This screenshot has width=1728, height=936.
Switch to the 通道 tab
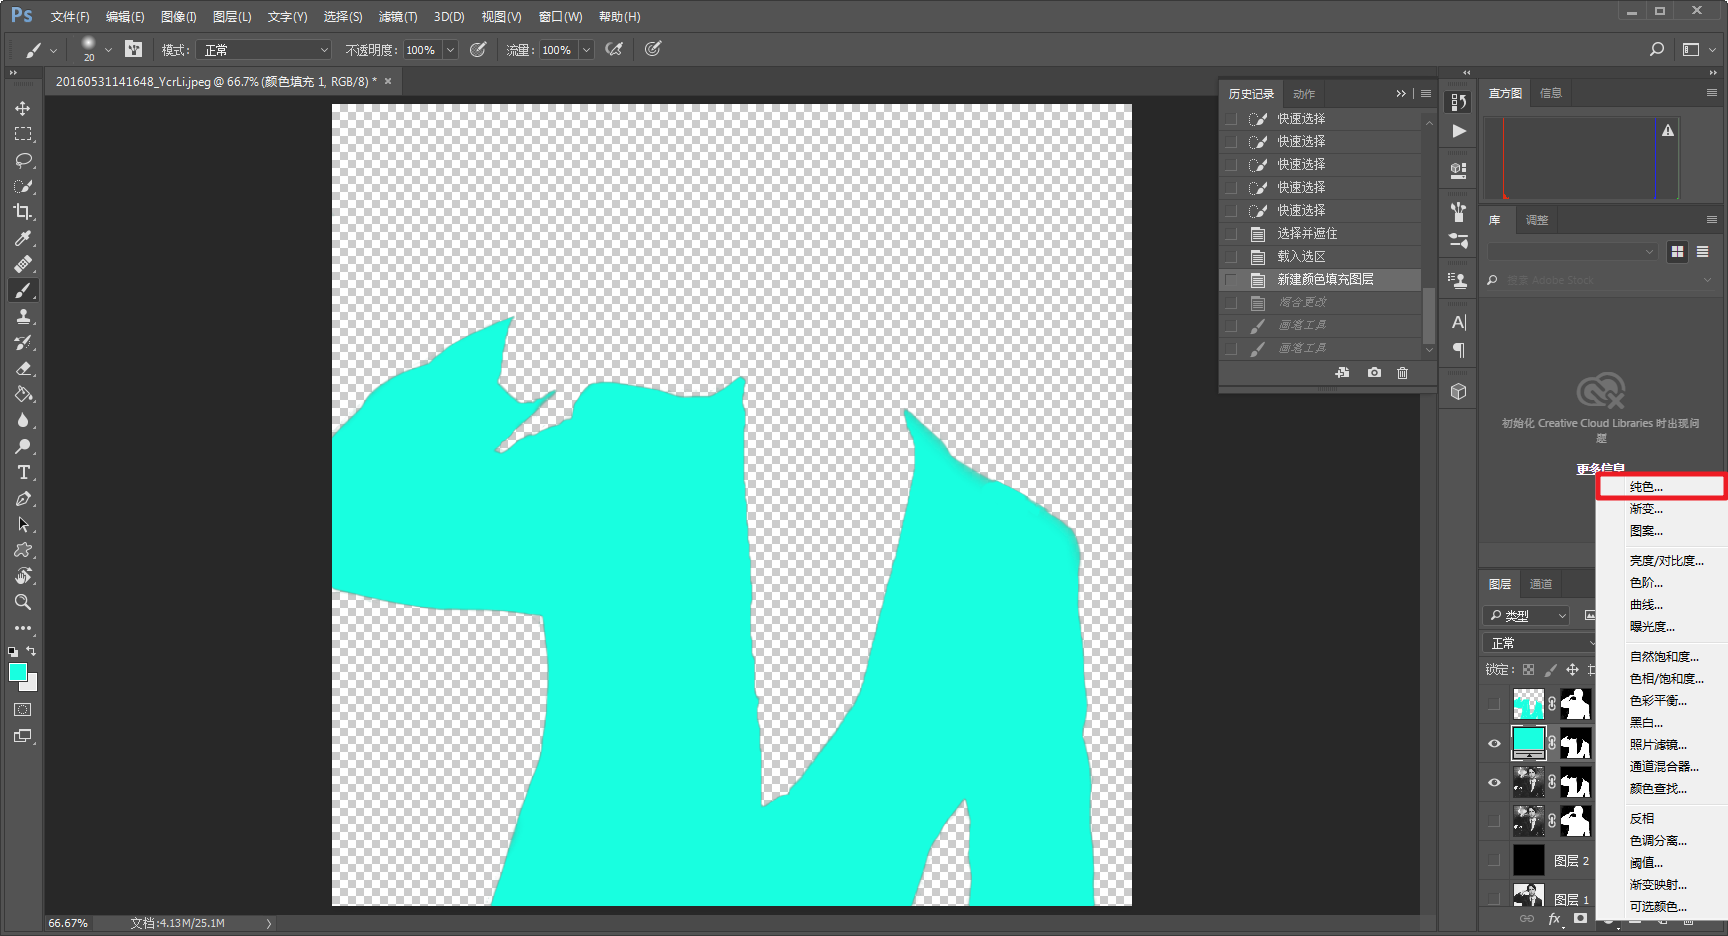1541,584
